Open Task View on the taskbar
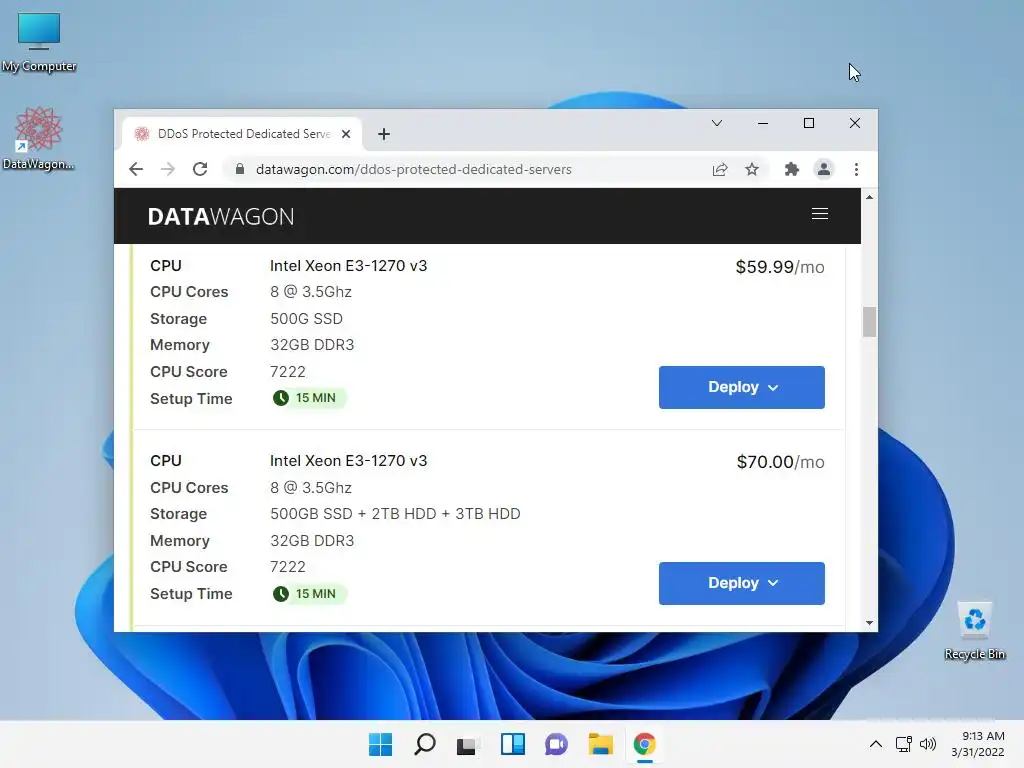The height and width of the screenshot is (768, 1024). point(468,744)
